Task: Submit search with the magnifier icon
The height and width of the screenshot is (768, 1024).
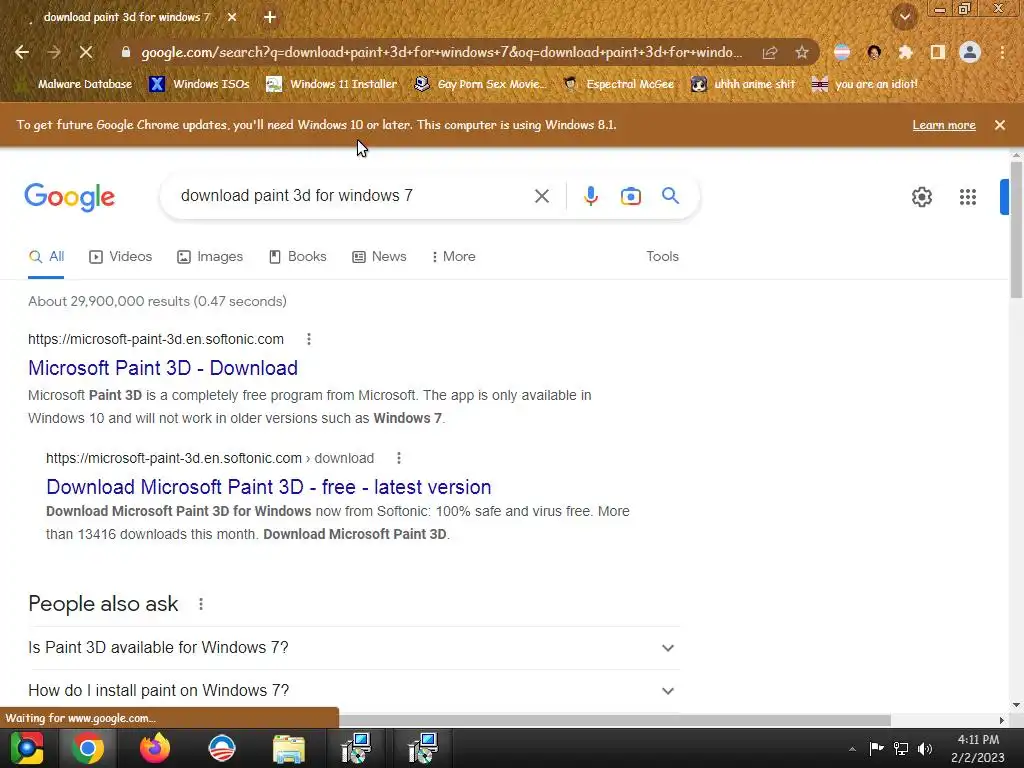Action: coord(670,195)
